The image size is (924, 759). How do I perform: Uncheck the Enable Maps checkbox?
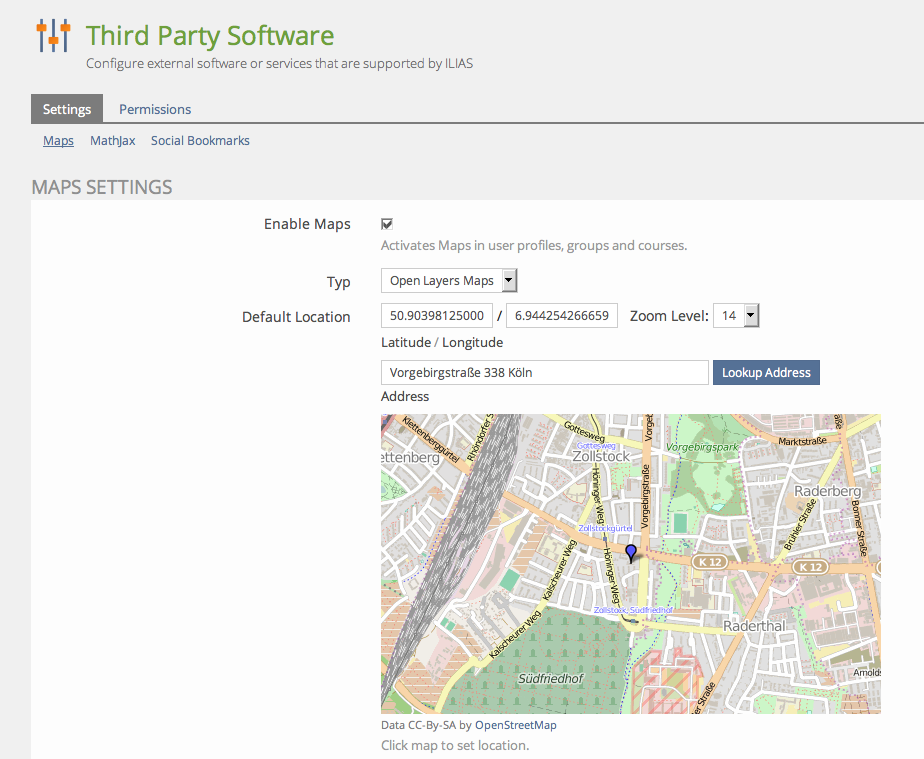pyautogui.click(x=387, y=224)
